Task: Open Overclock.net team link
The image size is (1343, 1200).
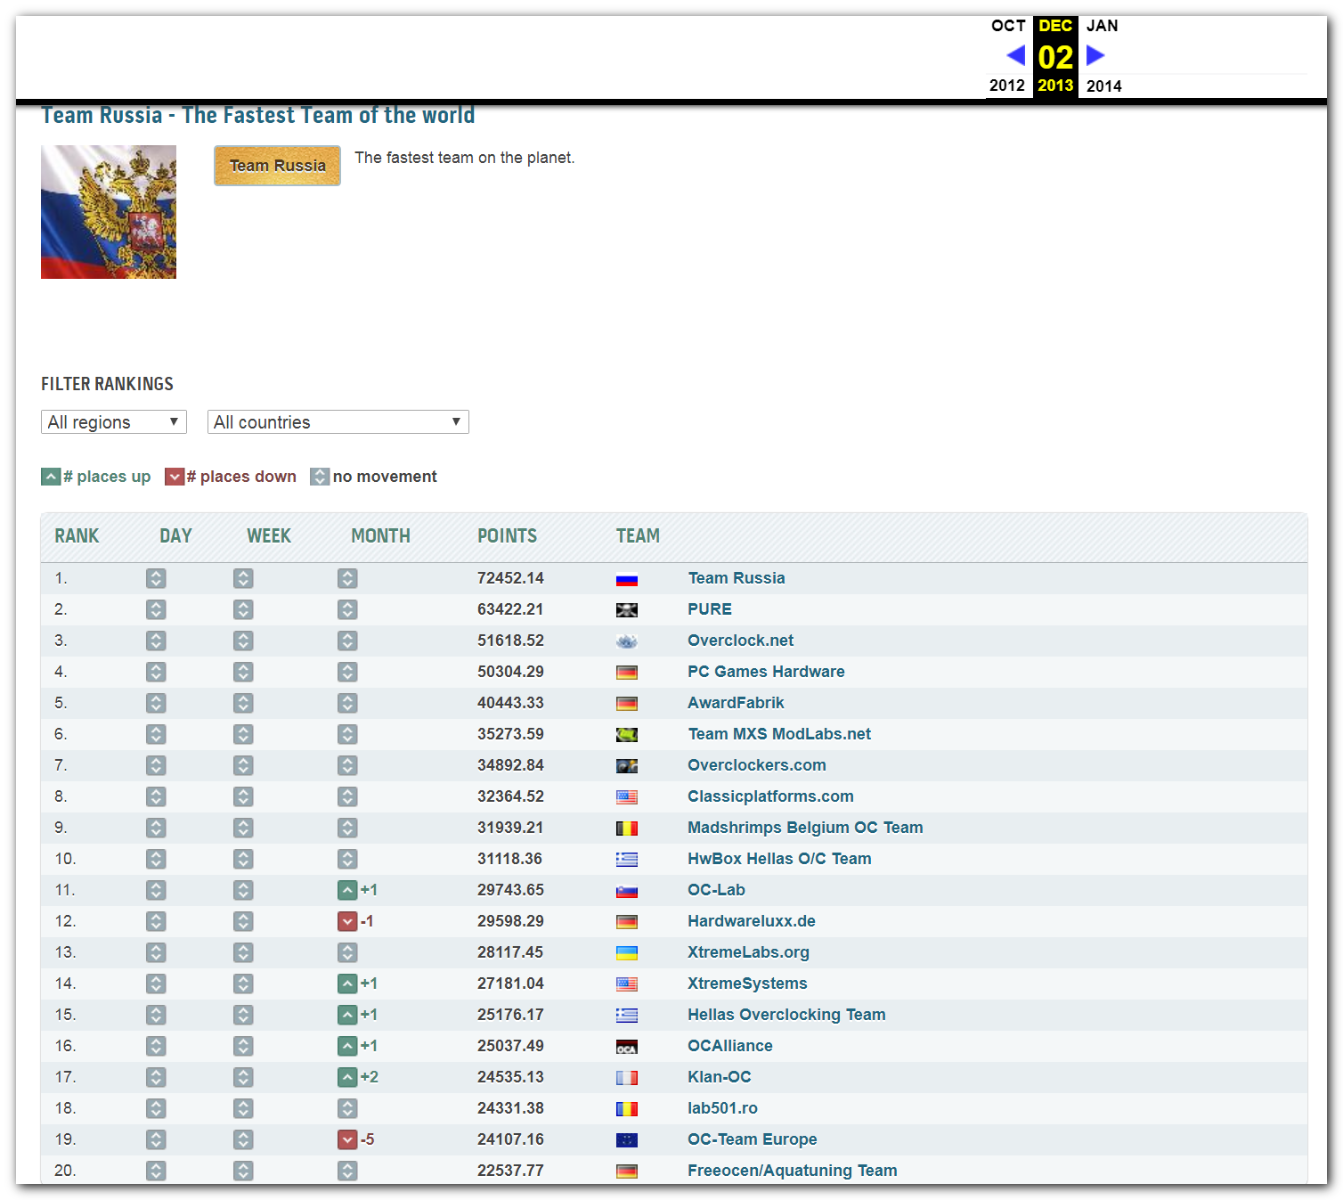Action: (741, 640)
